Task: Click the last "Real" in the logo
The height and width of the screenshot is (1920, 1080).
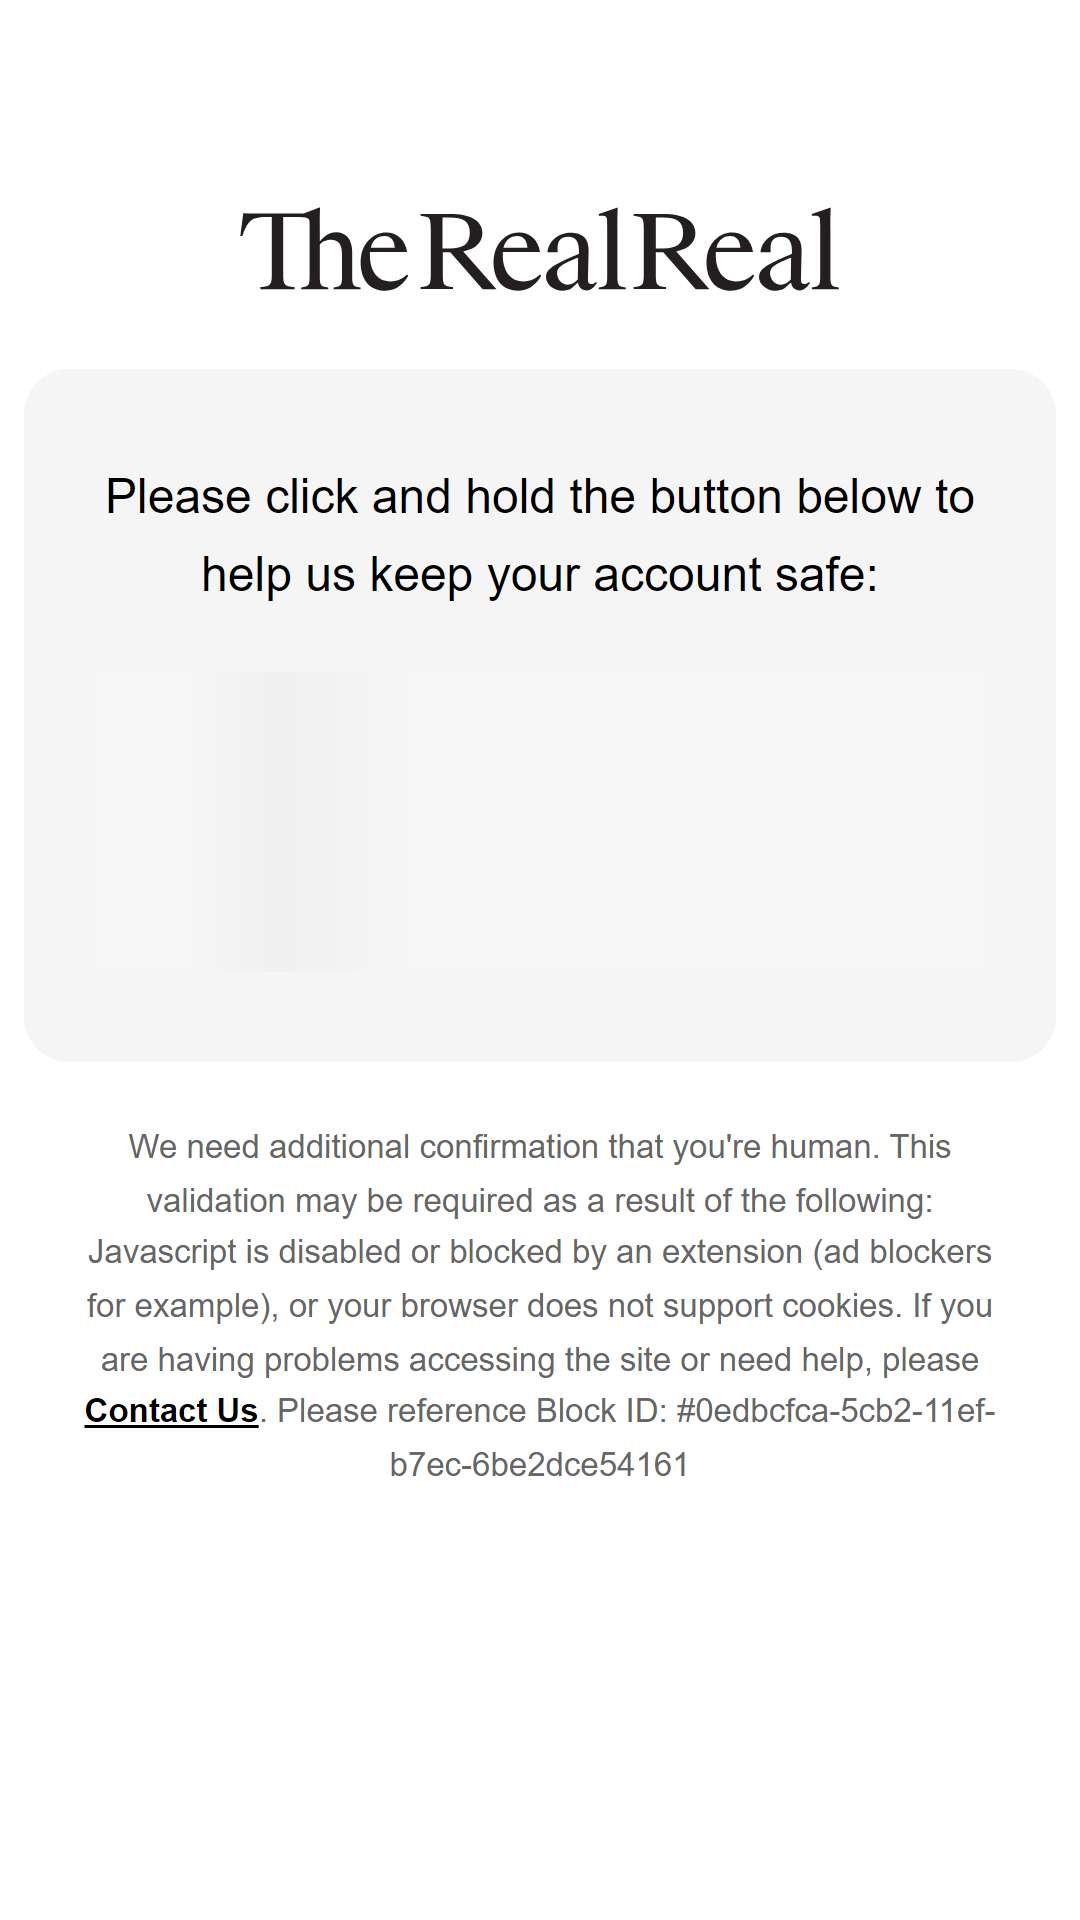Action: pos(736,250)
